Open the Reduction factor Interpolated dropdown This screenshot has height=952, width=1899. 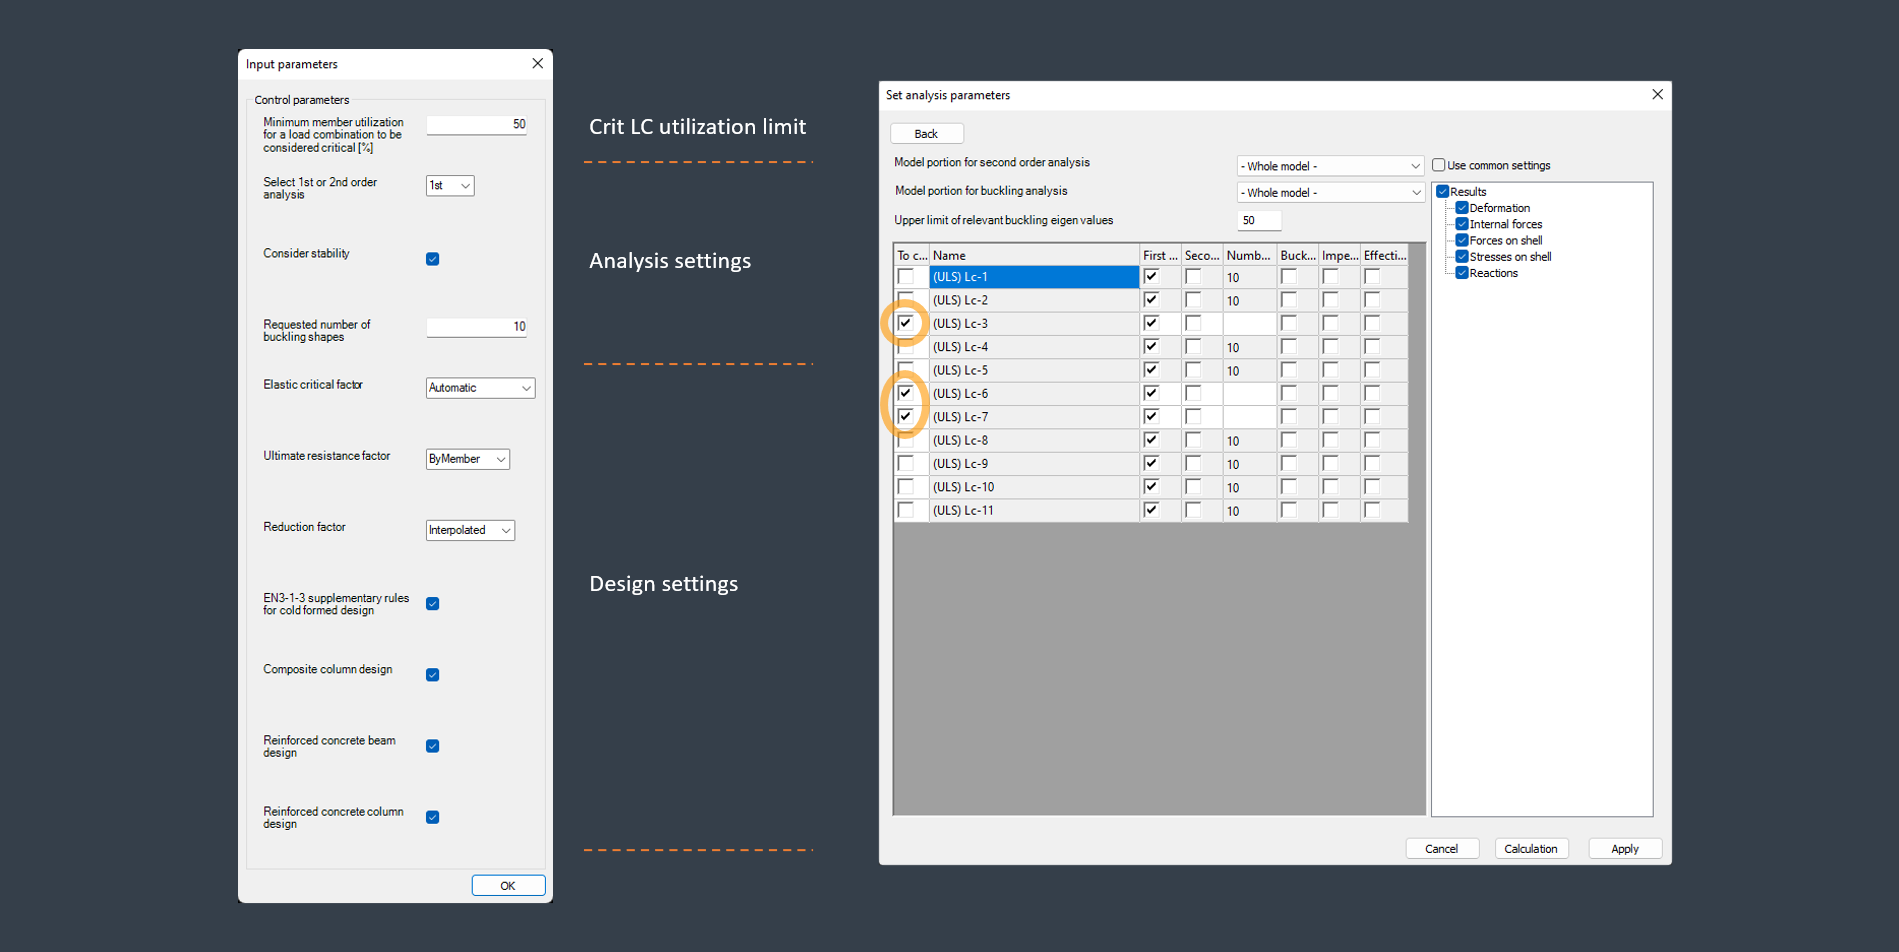coord(470,531)
